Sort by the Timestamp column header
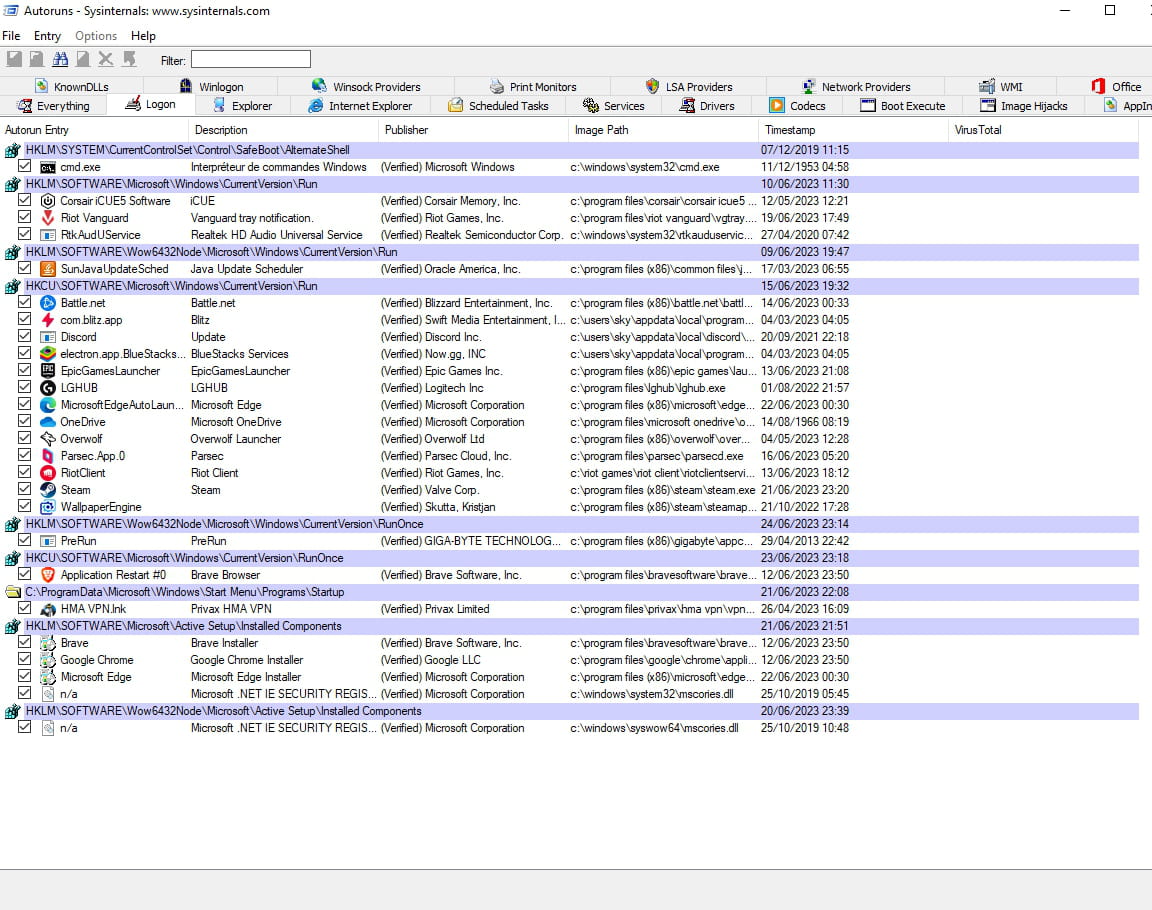This screenshot has width=1152, height=910. 854,130
